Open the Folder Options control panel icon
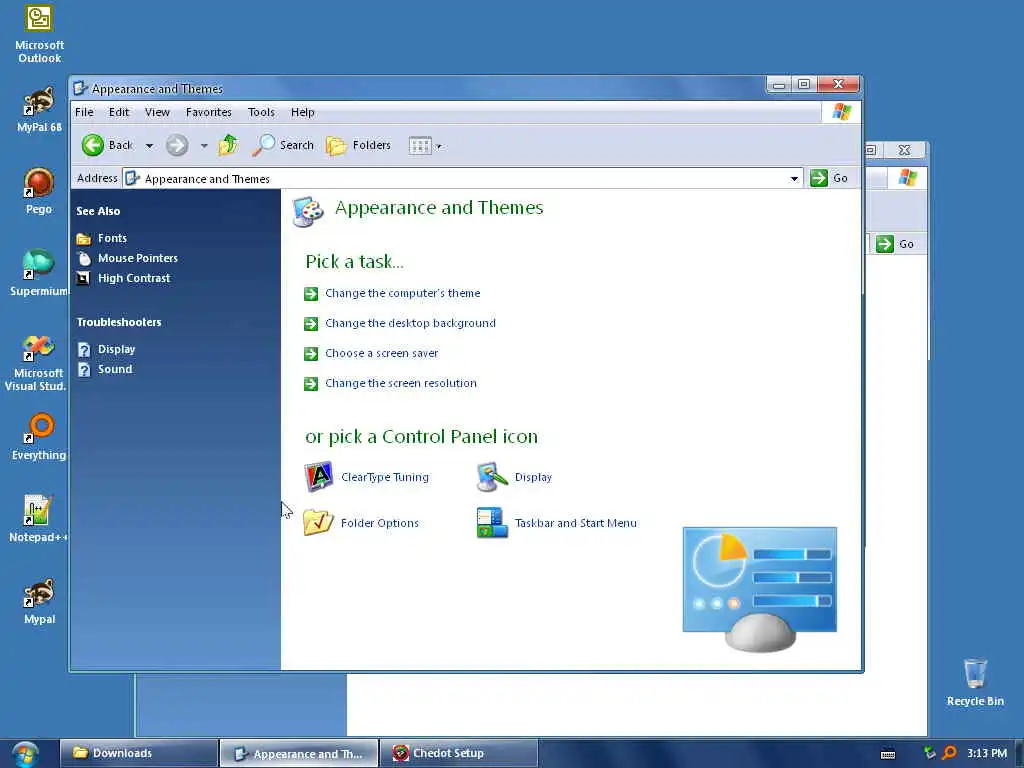This screenshot has width=1024, height=768. 361,522
